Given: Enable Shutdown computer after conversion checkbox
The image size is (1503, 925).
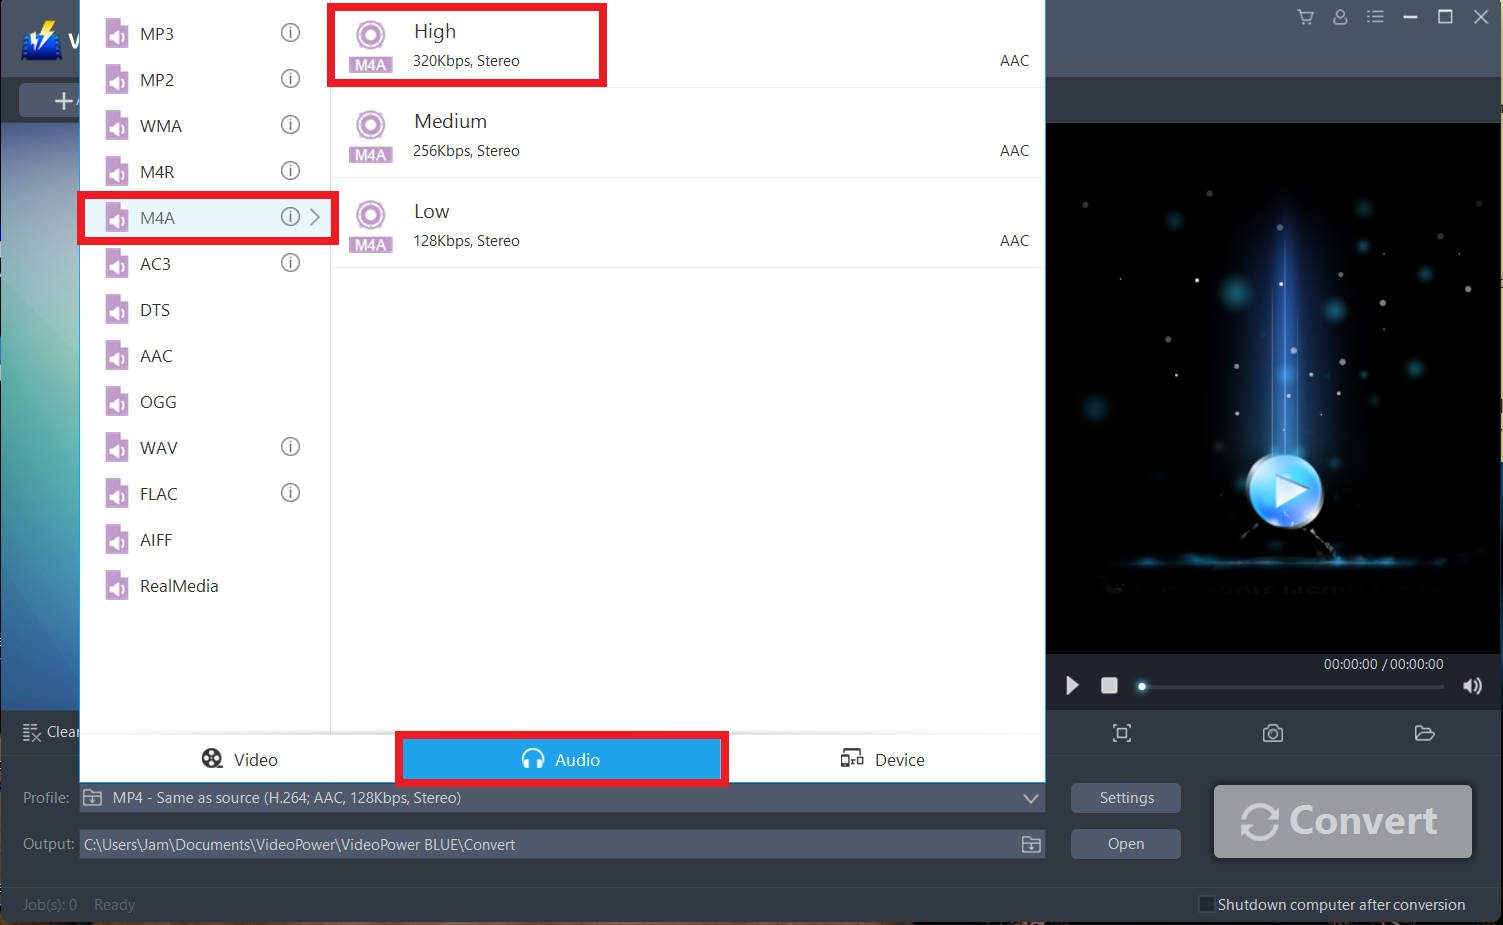Looking at the screenshot, I should coord(1207,904).
